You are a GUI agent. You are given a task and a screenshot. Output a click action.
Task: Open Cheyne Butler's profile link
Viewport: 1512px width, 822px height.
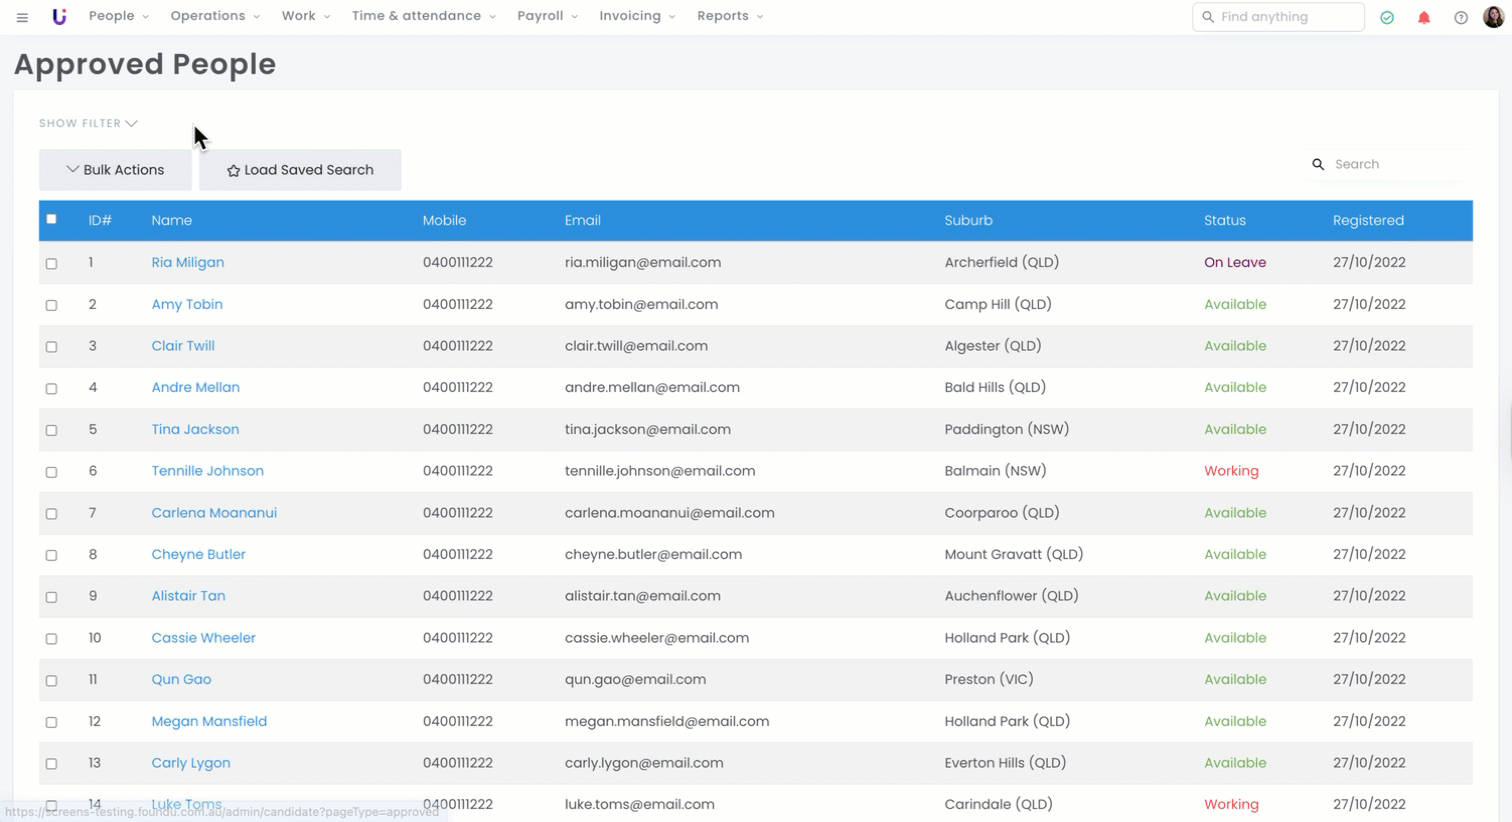pyautogui.click(x=198, y=554)
